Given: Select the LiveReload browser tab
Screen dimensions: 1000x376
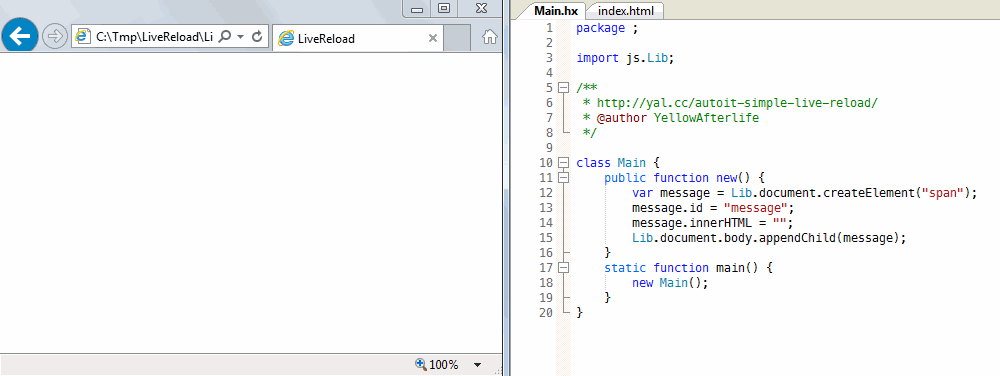Looking at the screenshot, I should pos(357,38).
